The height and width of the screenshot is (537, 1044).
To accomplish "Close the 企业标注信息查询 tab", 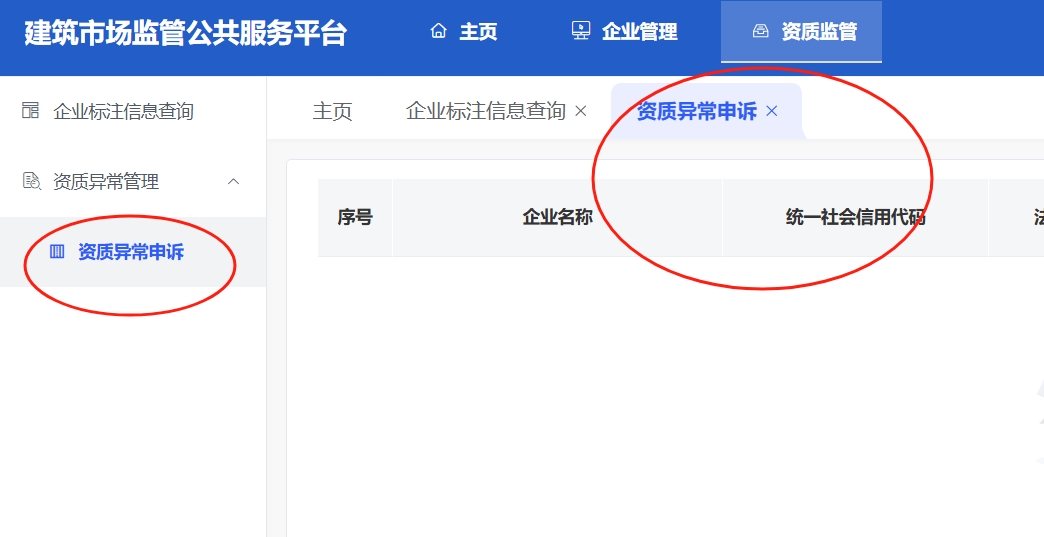I will pos(581,111).
